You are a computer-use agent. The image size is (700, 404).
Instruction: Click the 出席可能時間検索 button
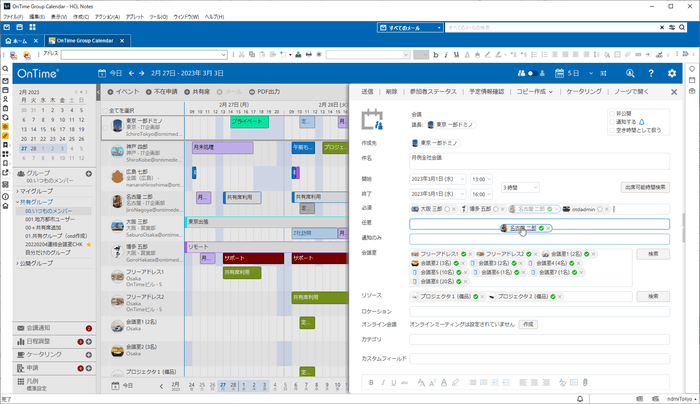click(x=645, y=187)
